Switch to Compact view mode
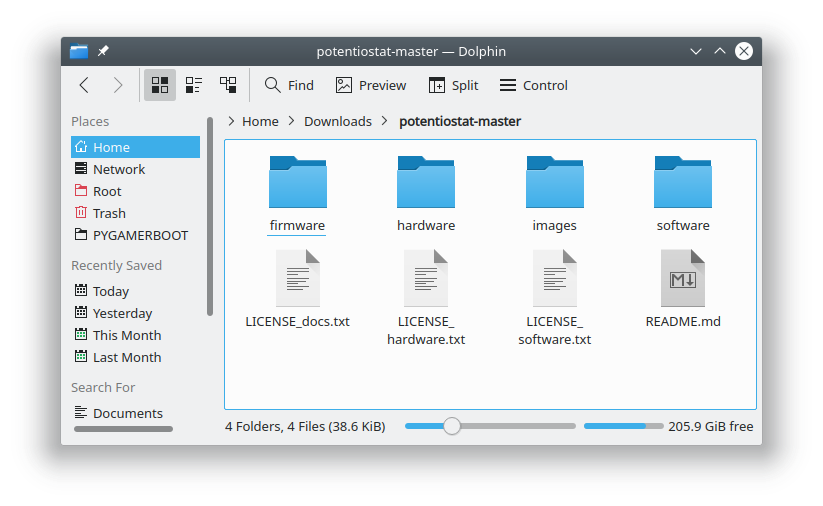823x506 pixels. 194,85
